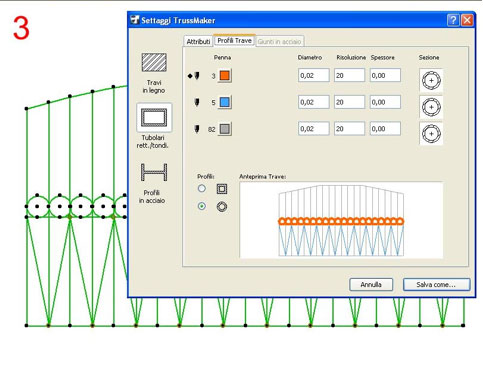Open the blue pen 5 color swatch
483x368 pixels.
225,102
